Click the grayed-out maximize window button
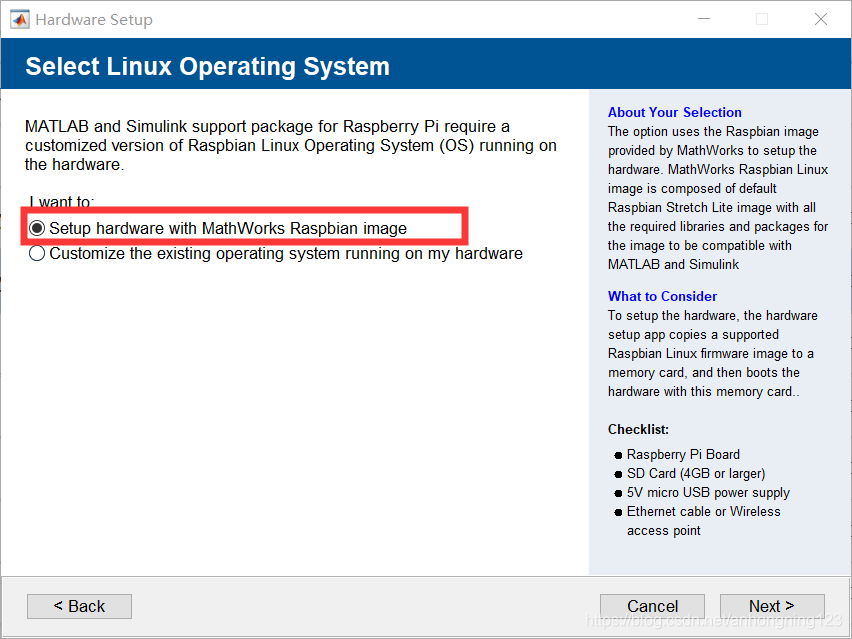 click(762, 19)
